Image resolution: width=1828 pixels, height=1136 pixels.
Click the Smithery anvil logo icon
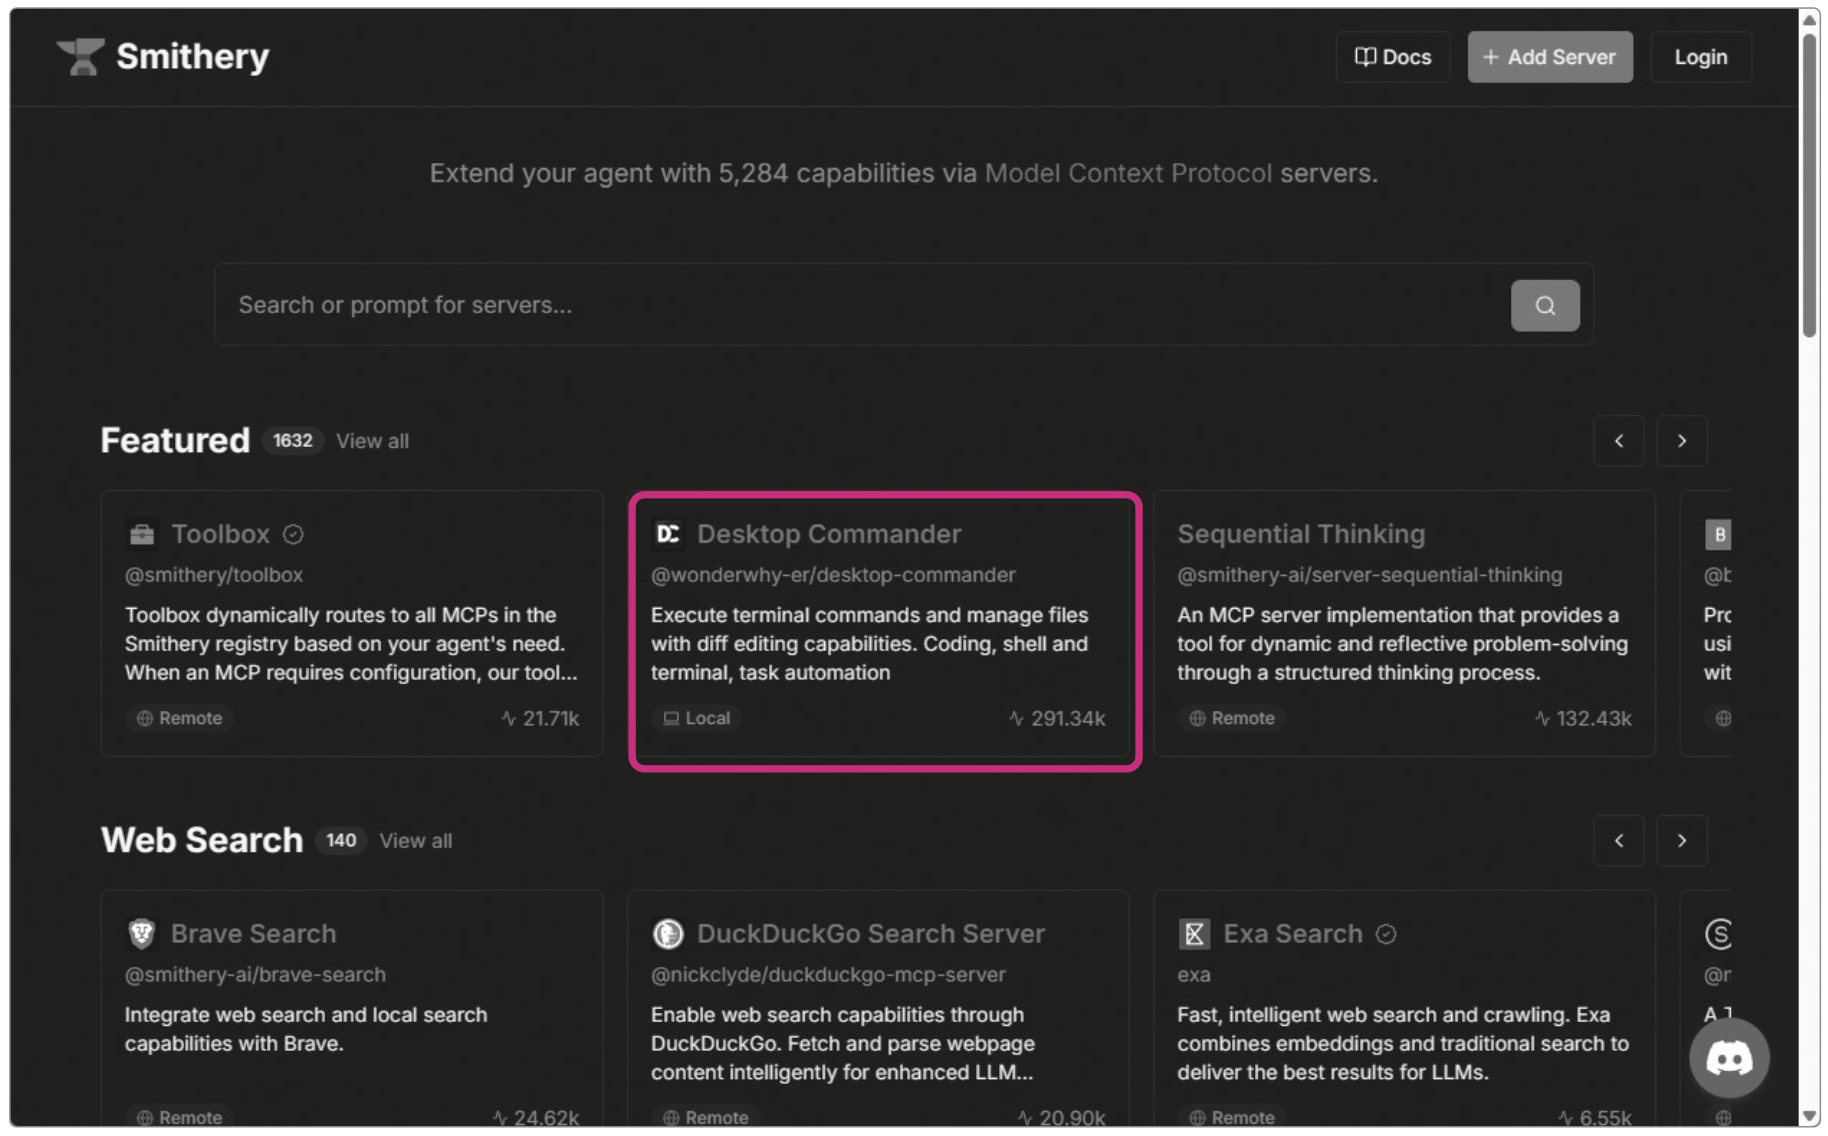pos(80,57)
